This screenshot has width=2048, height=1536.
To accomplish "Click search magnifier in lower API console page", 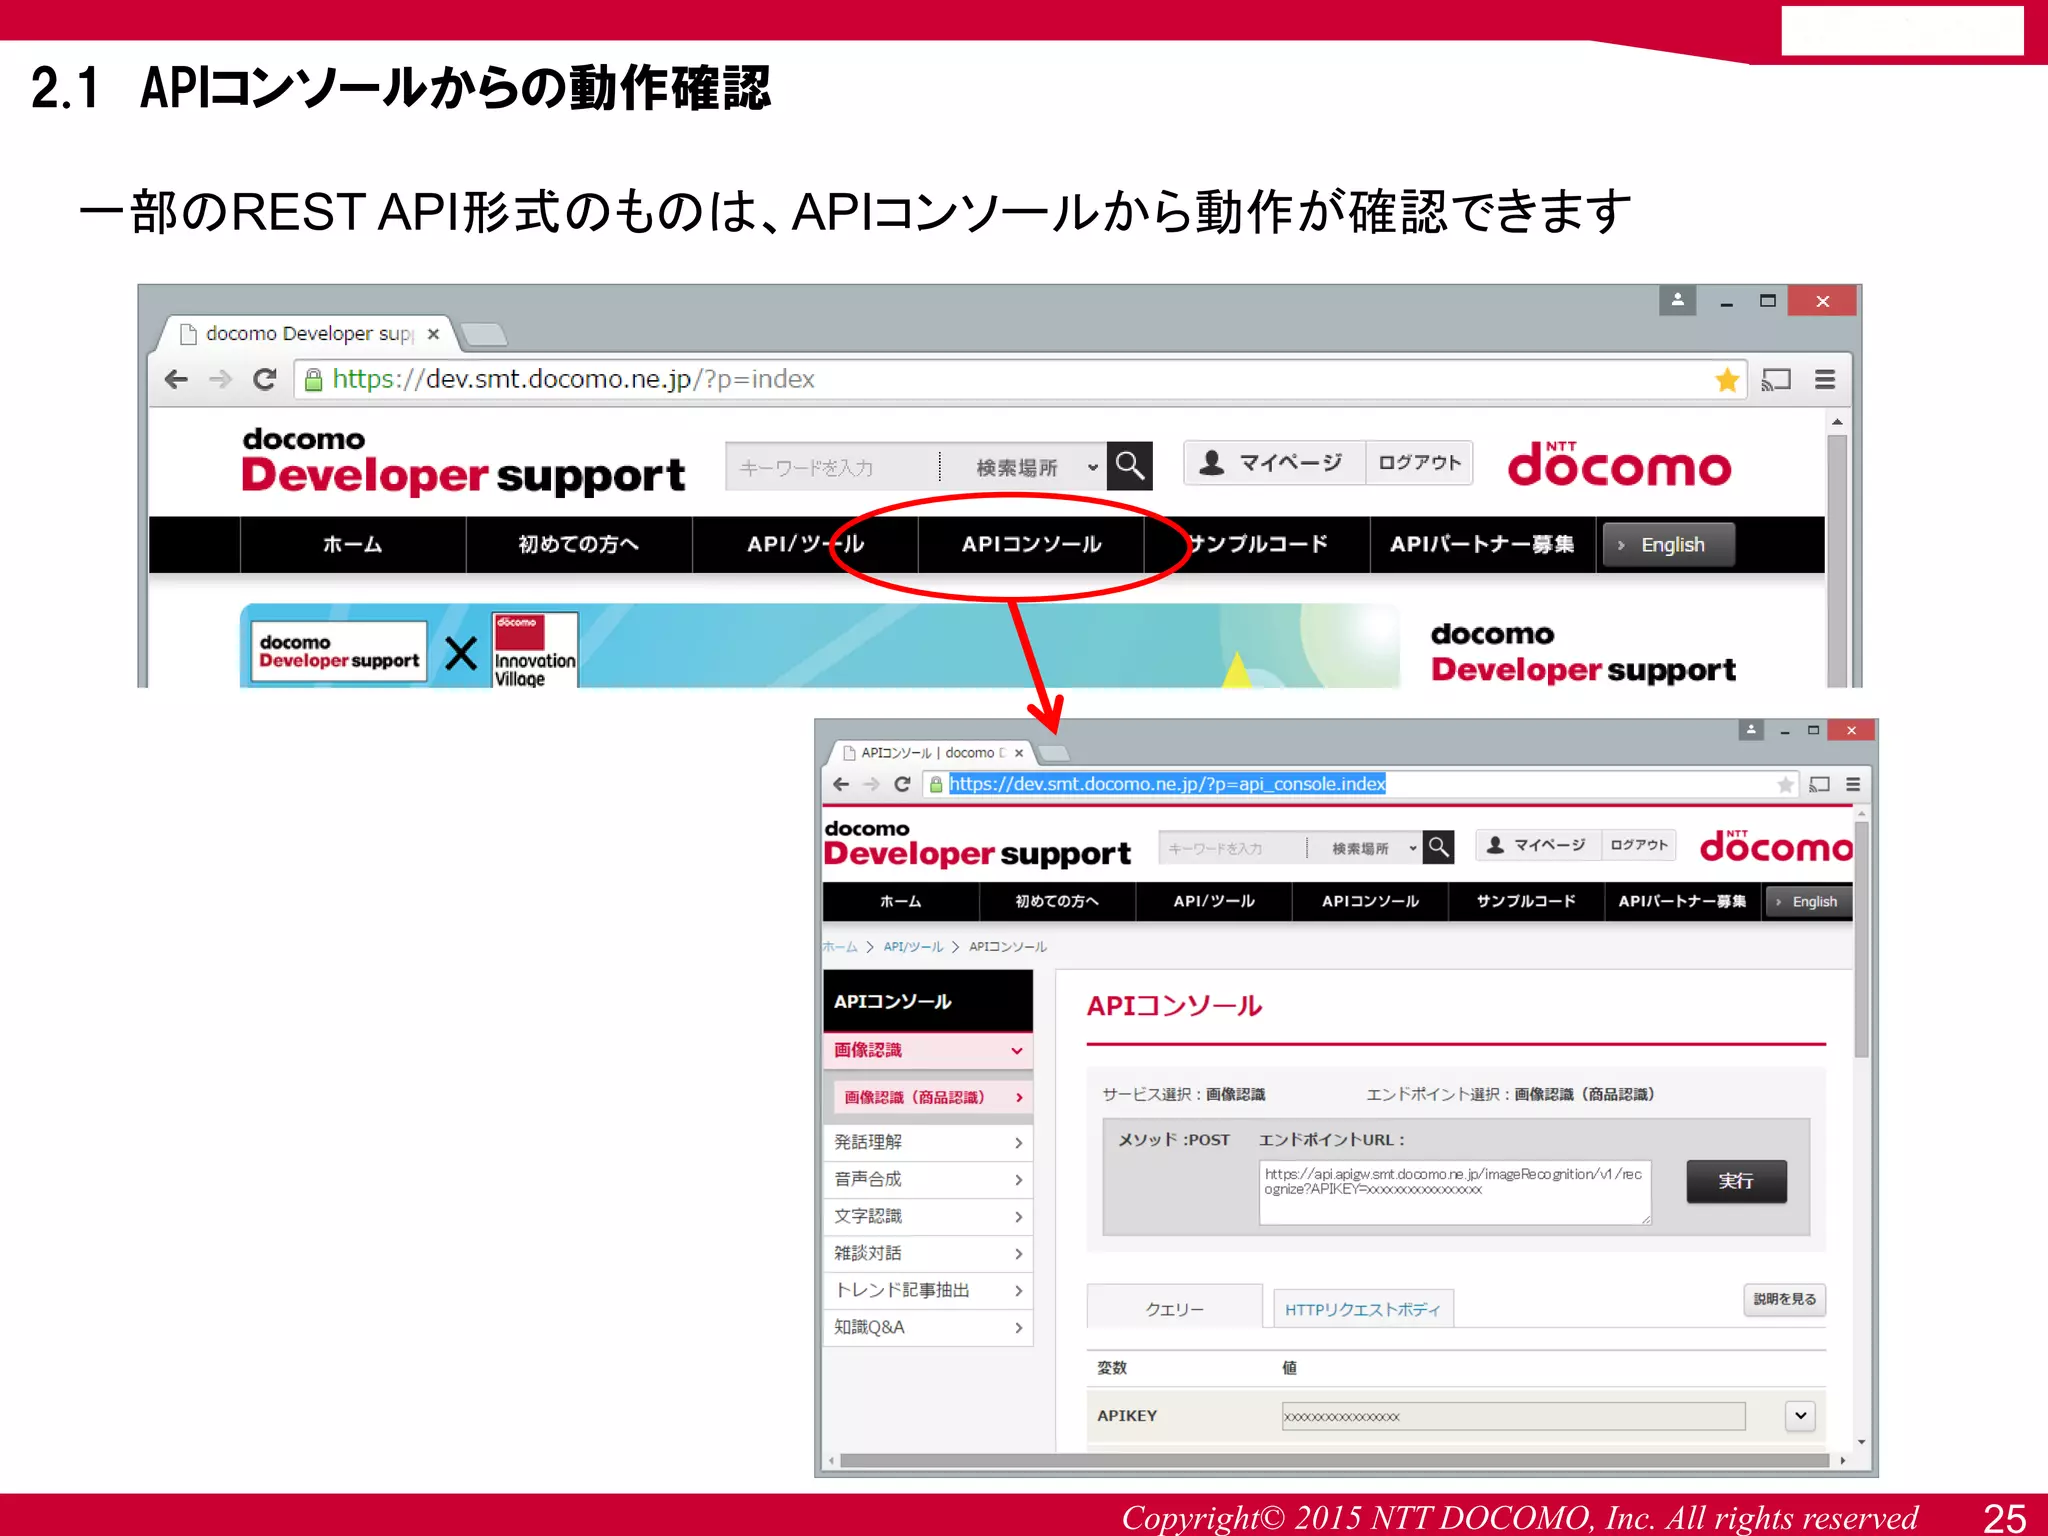I will (x=1438, y=847).
